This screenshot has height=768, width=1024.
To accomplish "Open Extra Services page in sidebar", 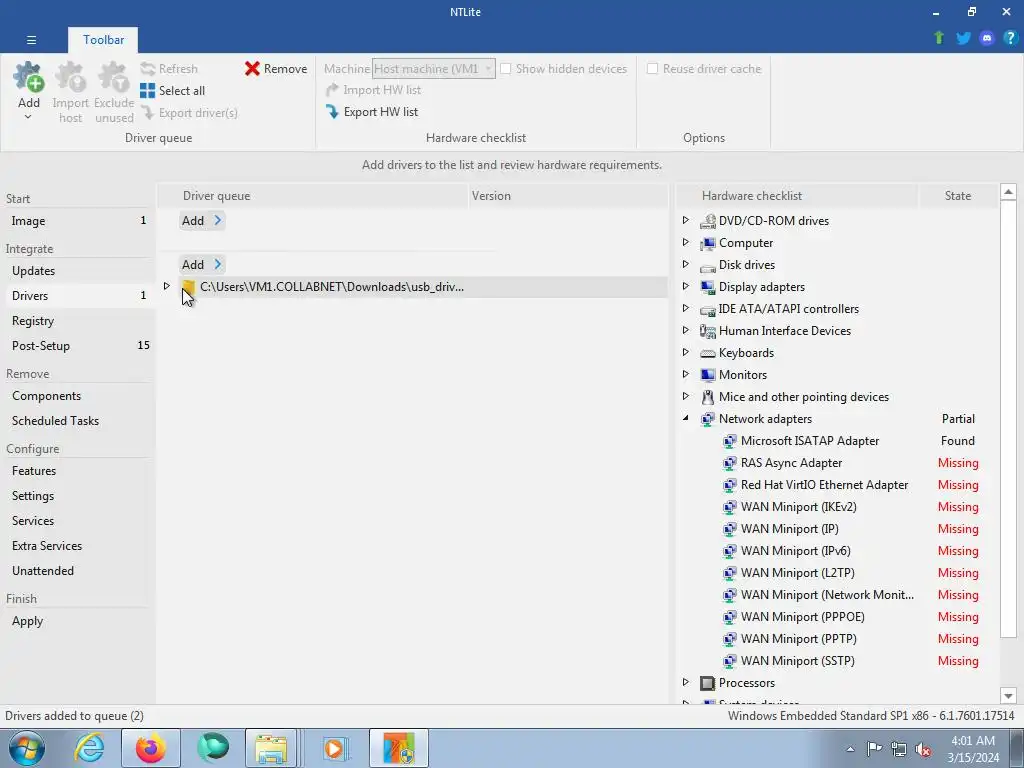I will [x=78, y=547].
